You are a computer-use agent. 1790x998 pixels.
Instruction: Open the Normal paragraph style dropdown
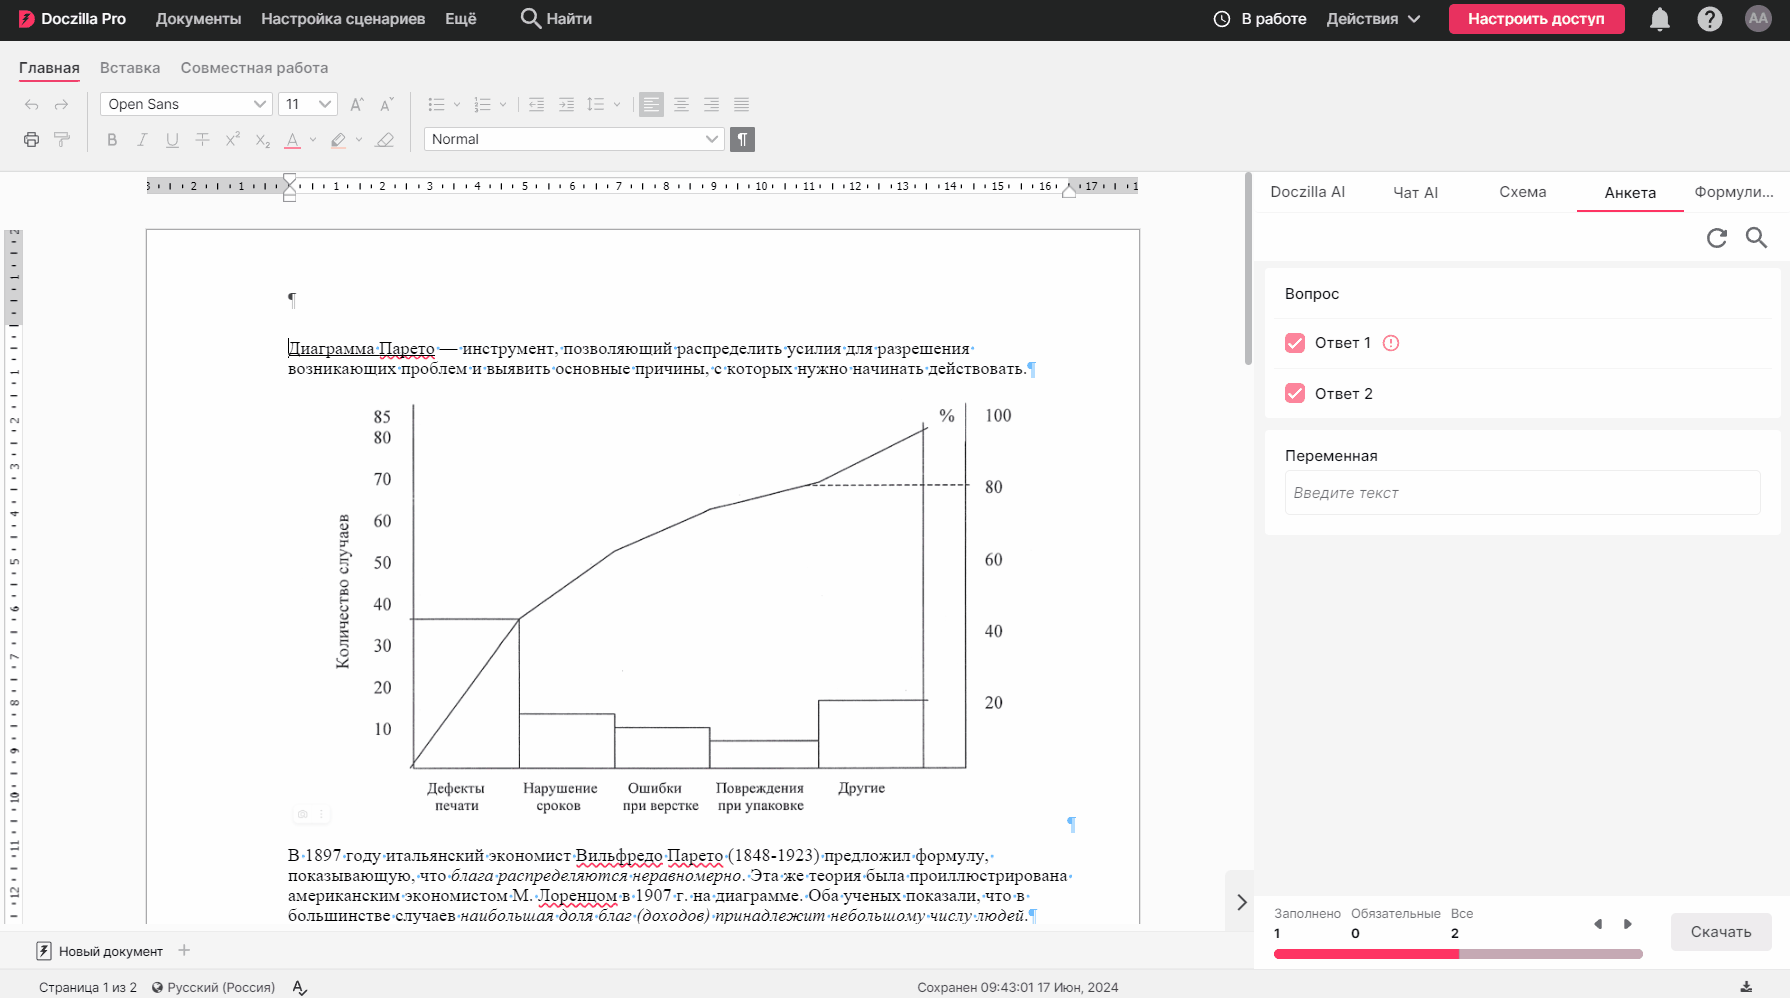(574, 139)
